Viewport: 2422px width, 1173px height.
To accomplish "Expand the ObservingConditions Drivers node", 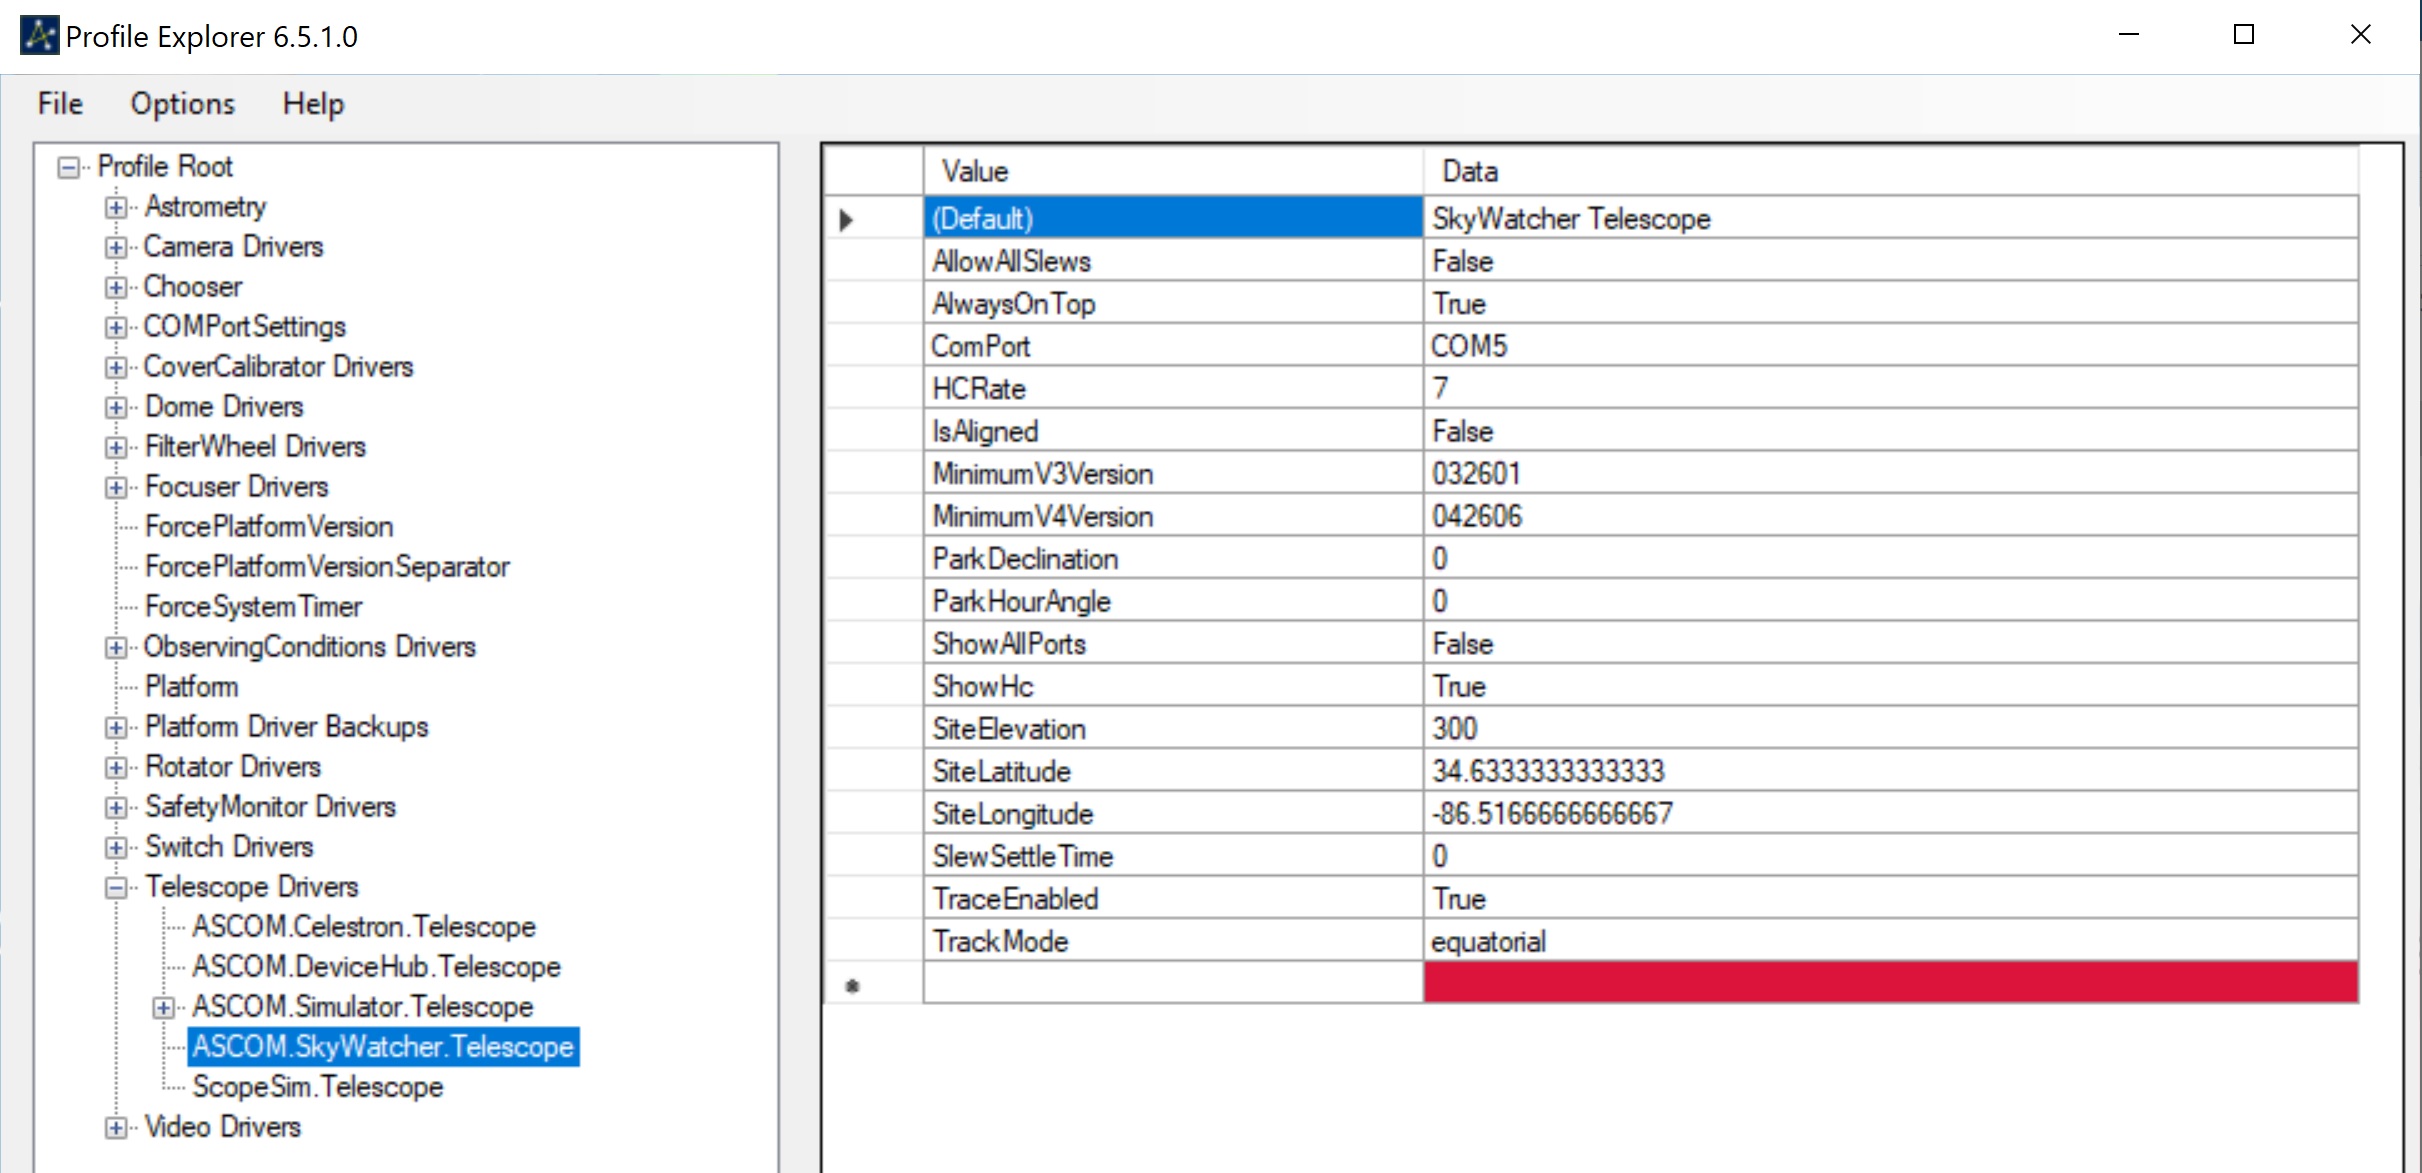I will (x=116, y=647).
